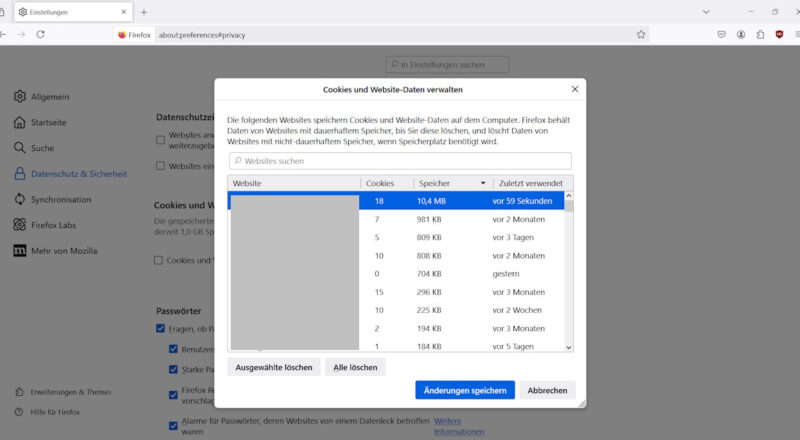Click the Websites suchen search field

point(400,161)
